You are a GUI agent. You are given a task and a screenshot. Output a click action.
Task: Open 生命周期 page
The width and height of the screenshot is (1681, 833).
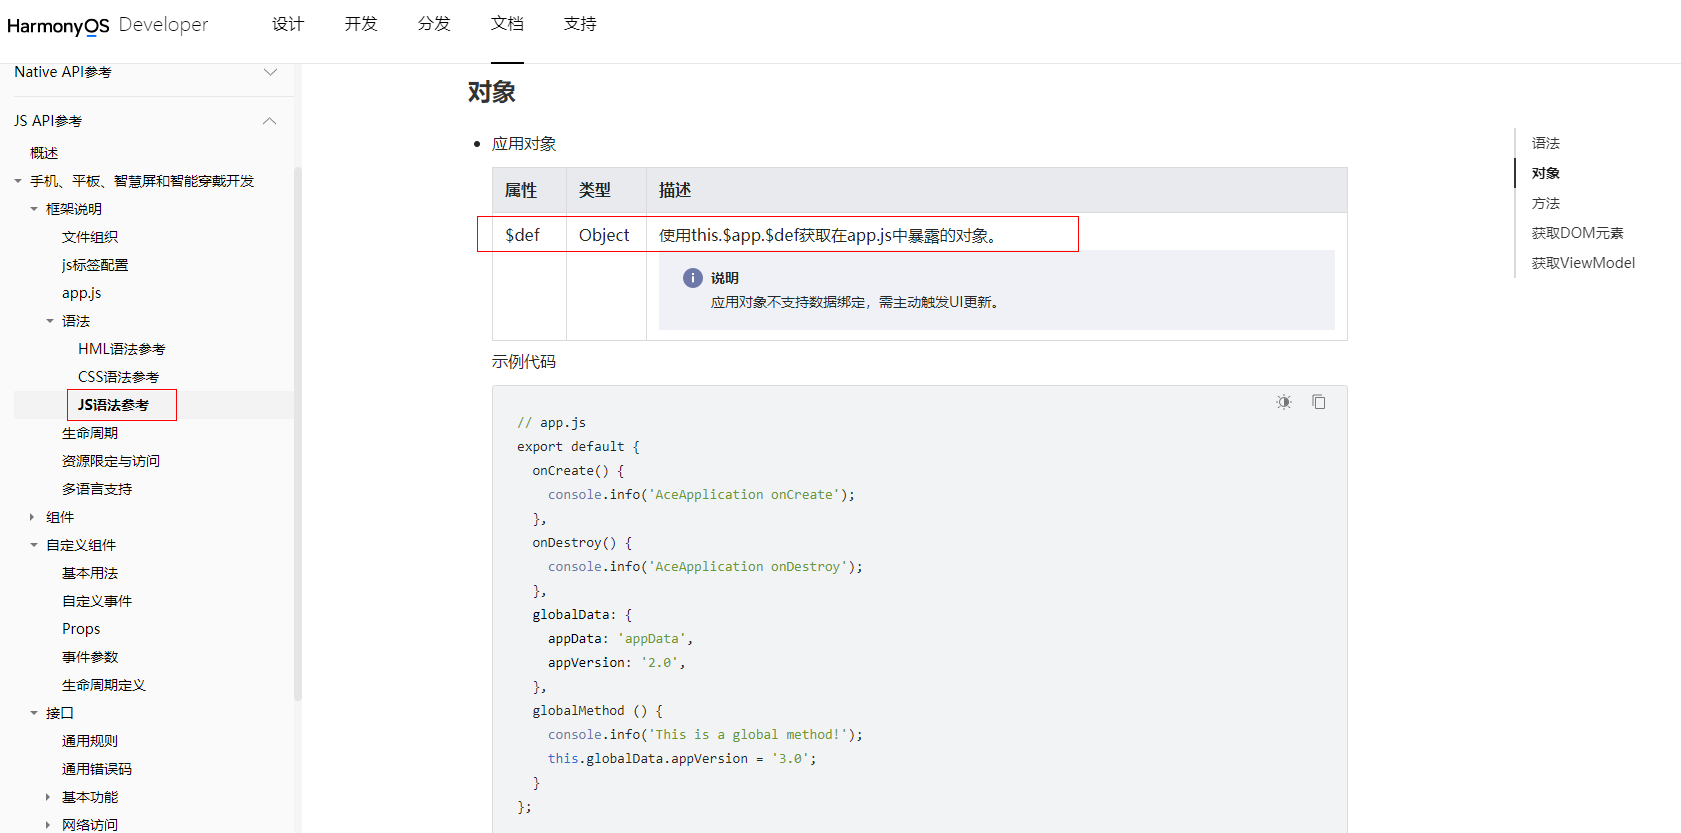[x=90, y=433]
